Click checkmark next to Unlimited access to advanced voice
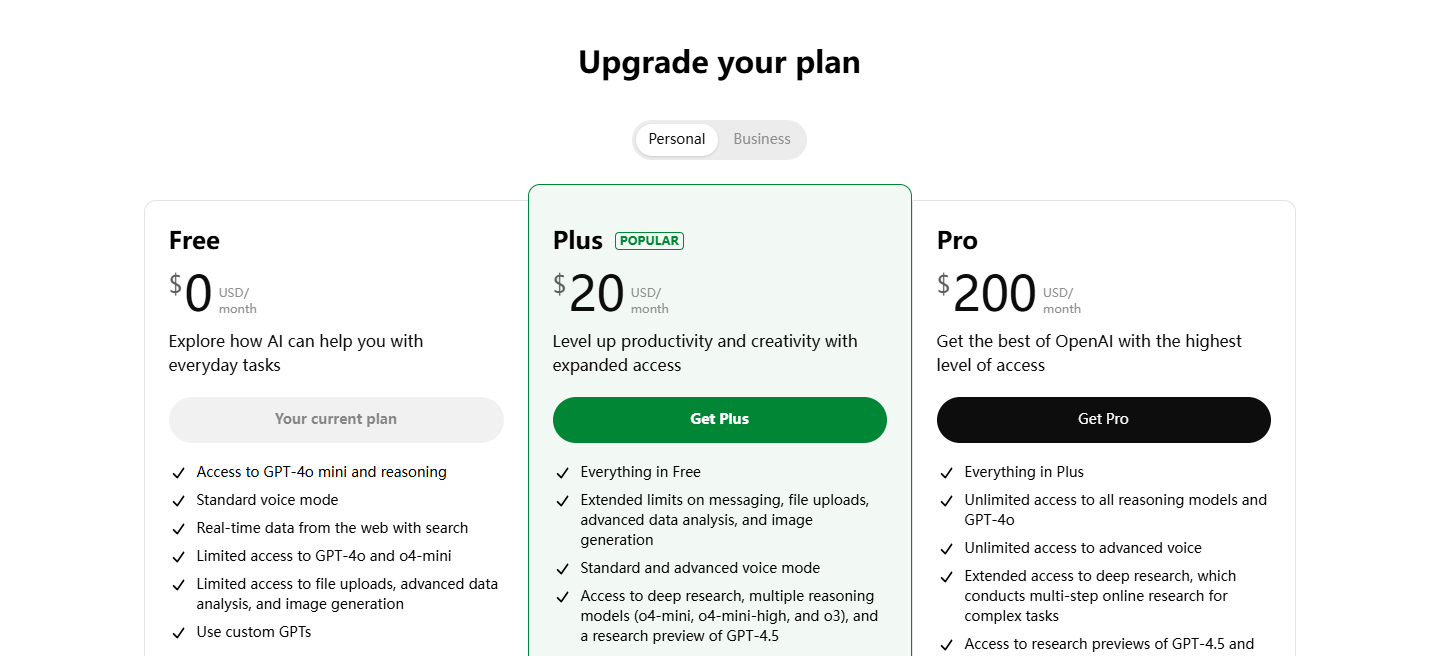Image resolution: width=1448 pixels, height=656 pixels. click(x=946, y=549)
